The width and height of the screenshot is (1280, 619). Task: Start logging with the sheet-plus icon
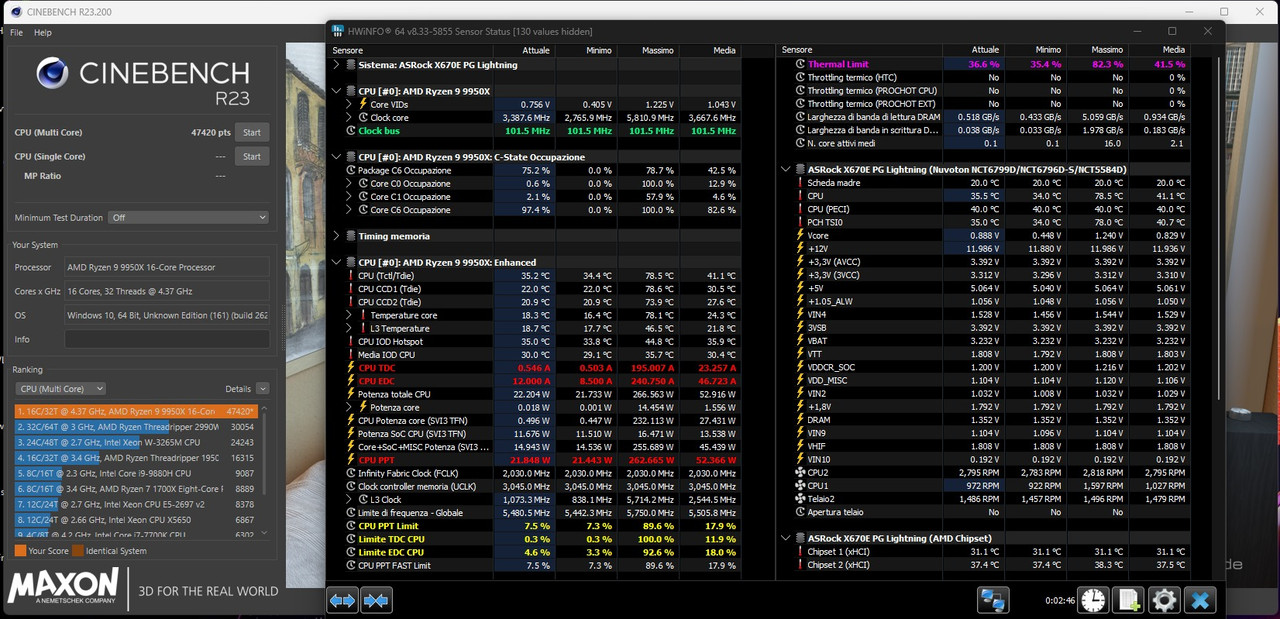(1129, 600)
